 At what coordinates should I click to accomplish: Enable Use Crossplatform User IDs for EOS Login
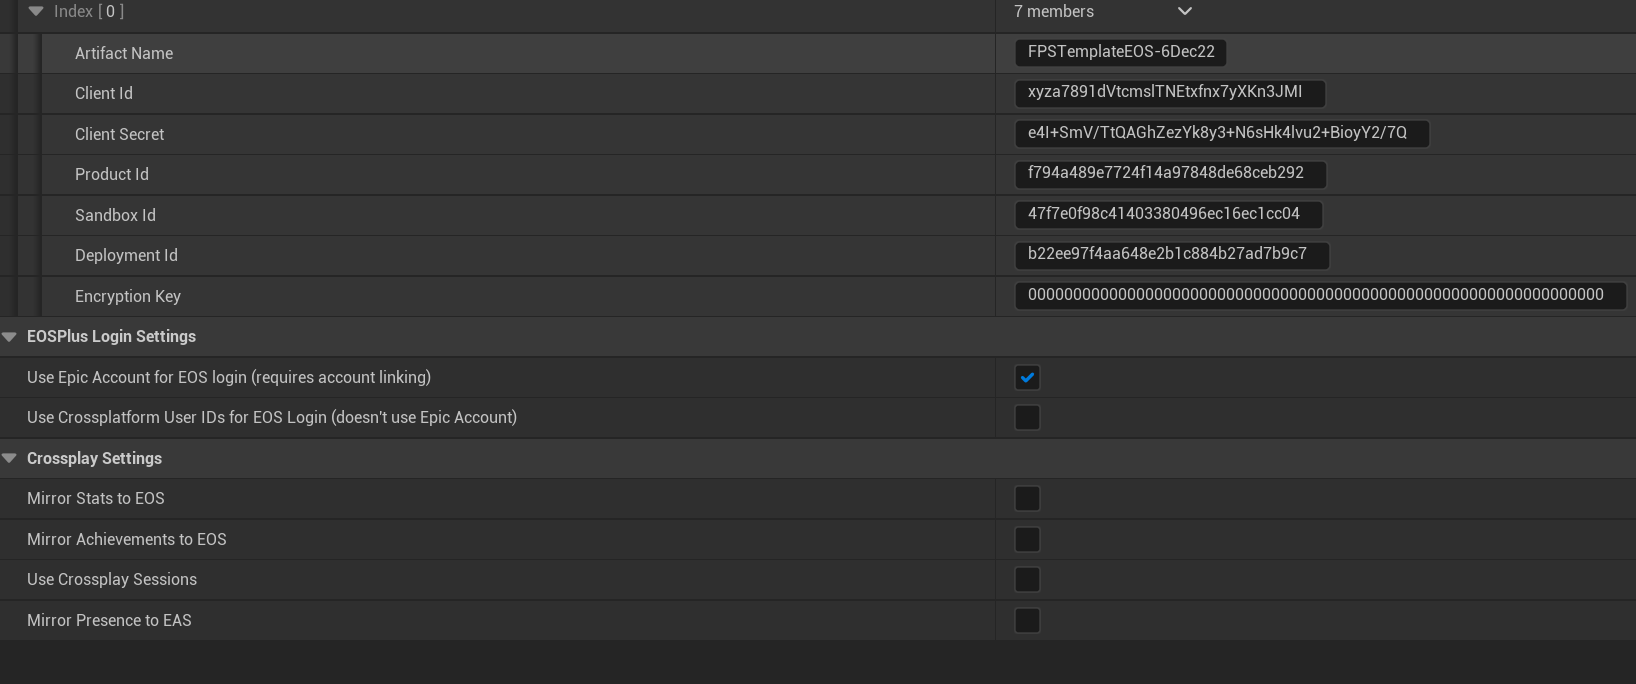click(x=1027, y=418)
